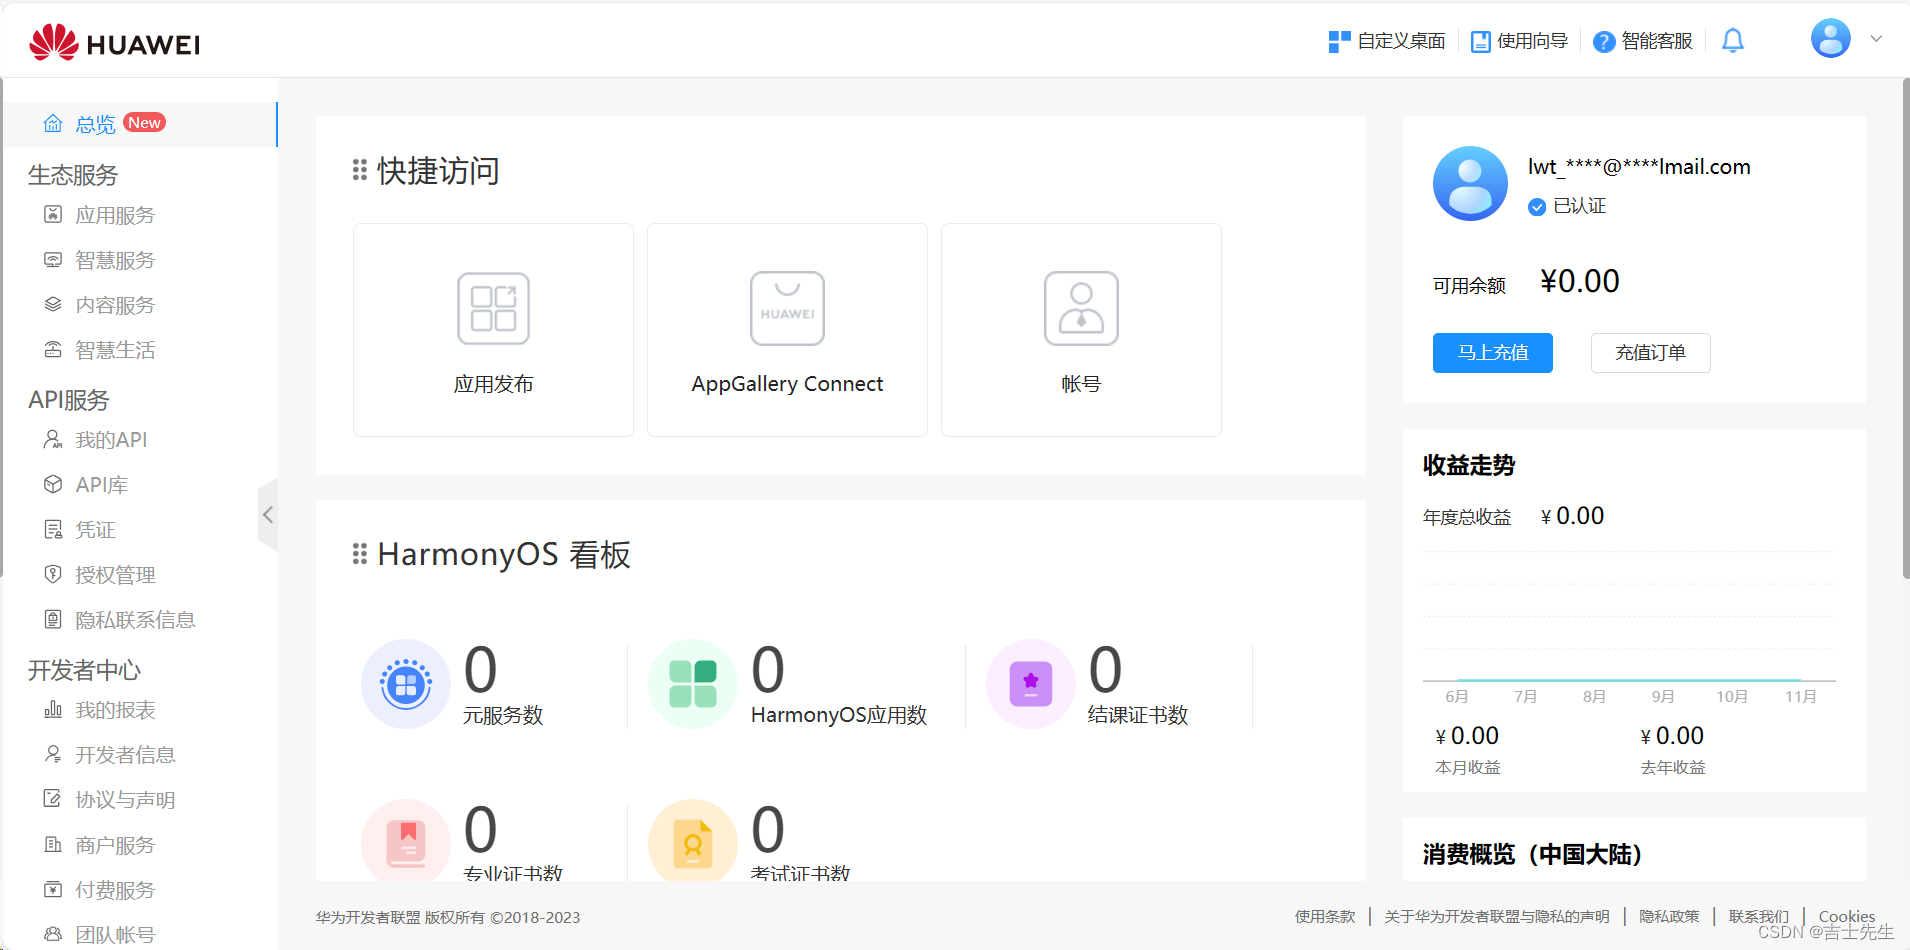Viewport: 1910px width, 950px height.
Task: Click the 隐私联系信息 icon
Action: (x=53, y=619)
